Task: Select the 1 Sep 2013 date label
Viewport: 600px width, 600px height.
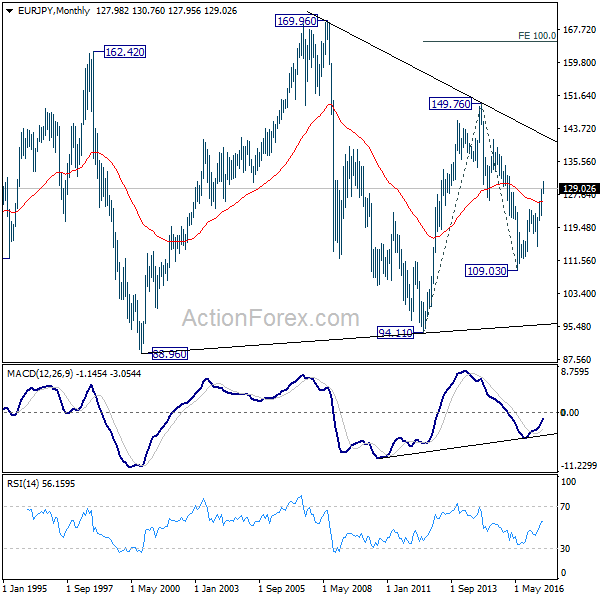Action: [473, 589]
